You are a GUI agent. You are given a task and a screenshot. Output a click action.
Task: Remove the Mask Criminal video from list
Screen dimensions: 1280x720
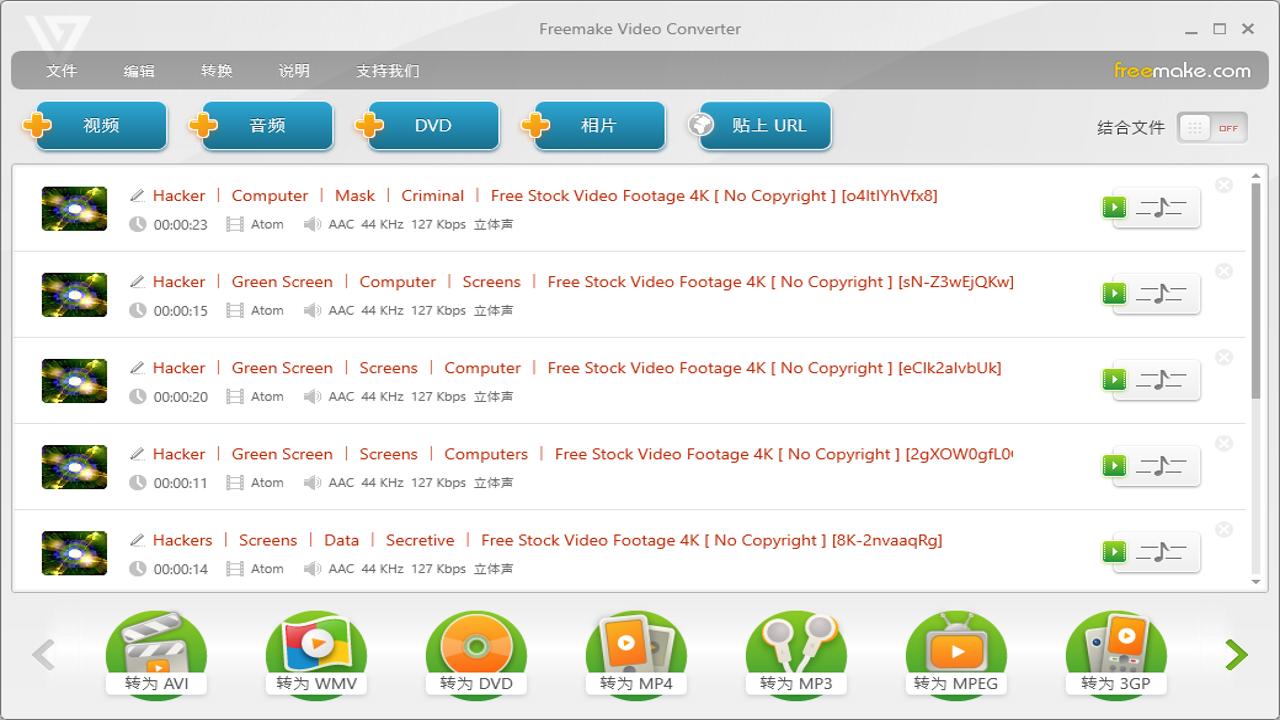click(1224, 185)
